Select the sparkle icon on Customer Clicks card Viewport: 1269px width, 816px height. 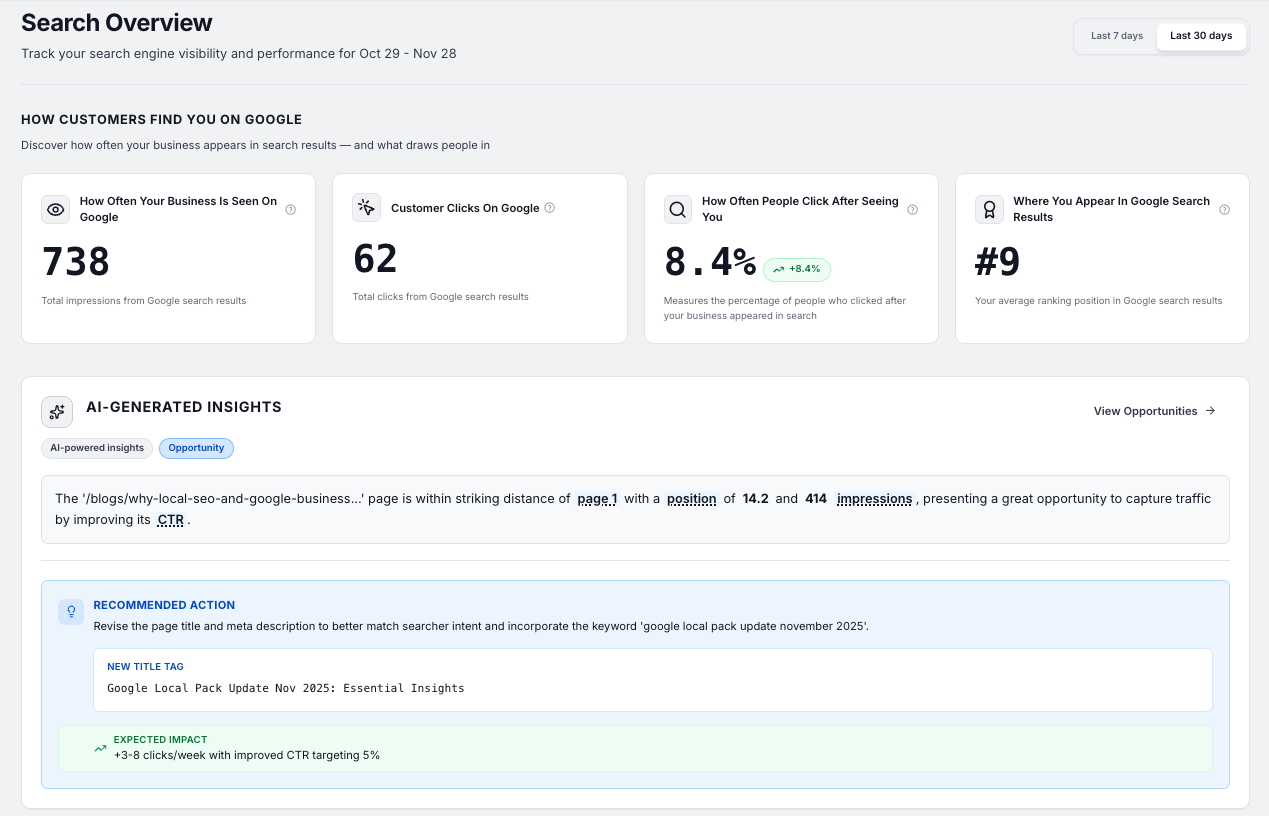(x=367, y=207)
